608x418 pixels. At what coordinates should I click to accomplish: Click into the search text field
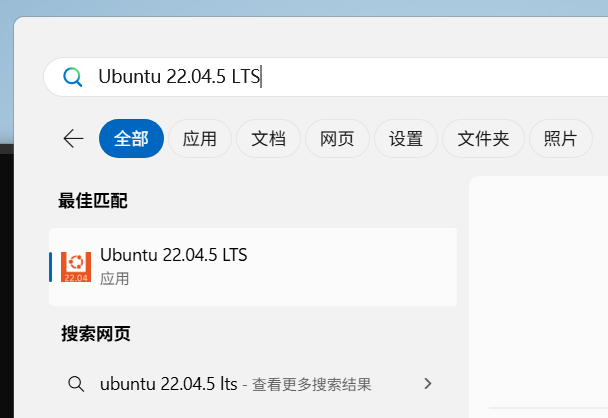click(x=400, y=77)
